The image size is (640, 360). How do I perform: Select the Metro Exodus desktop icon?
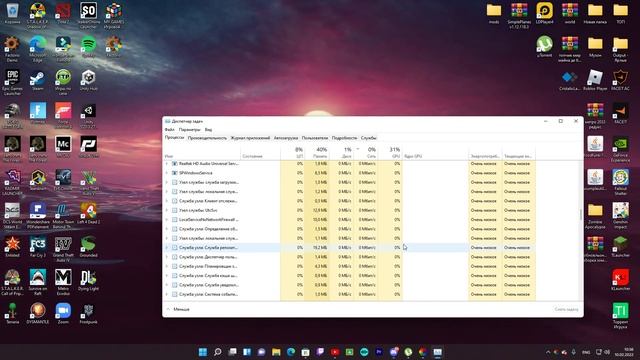pyautogui.click(x=63, y=282)
